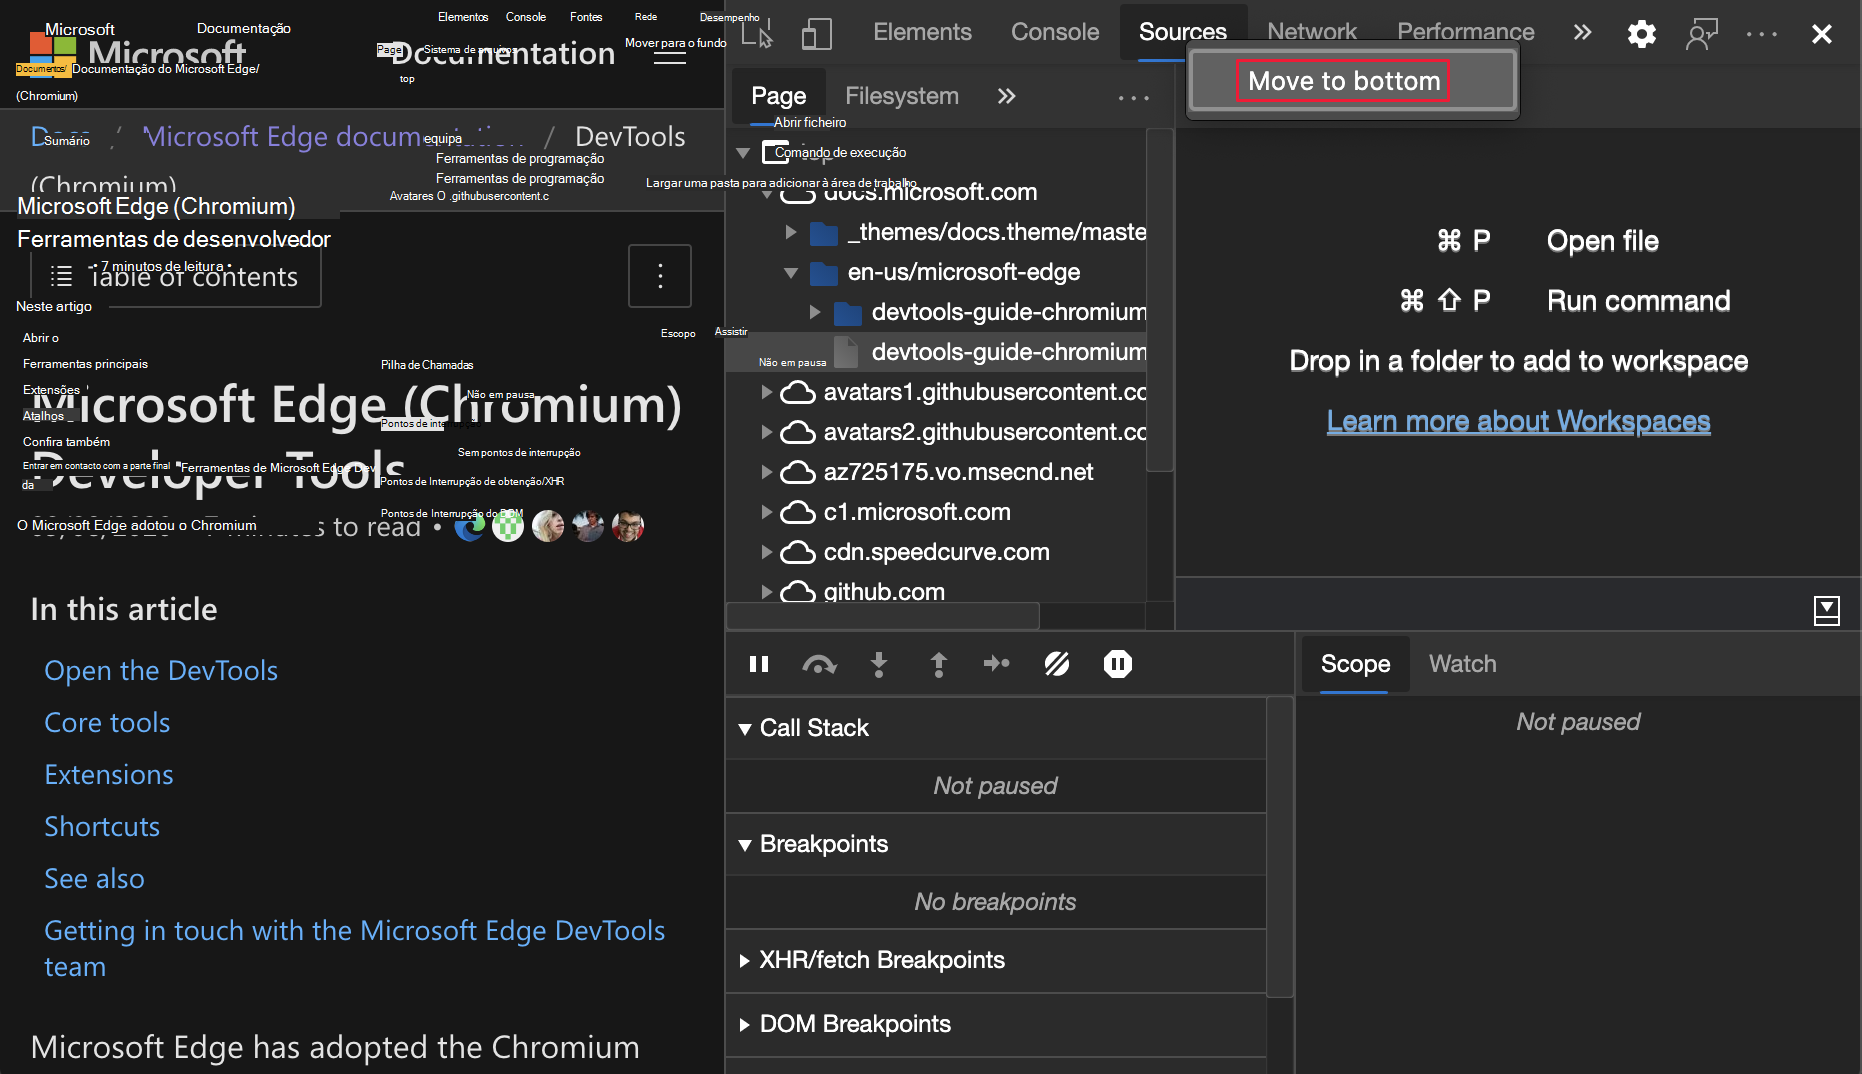Click the table of contents list icon
The image size is (1862, 1074).
(62, 276)
